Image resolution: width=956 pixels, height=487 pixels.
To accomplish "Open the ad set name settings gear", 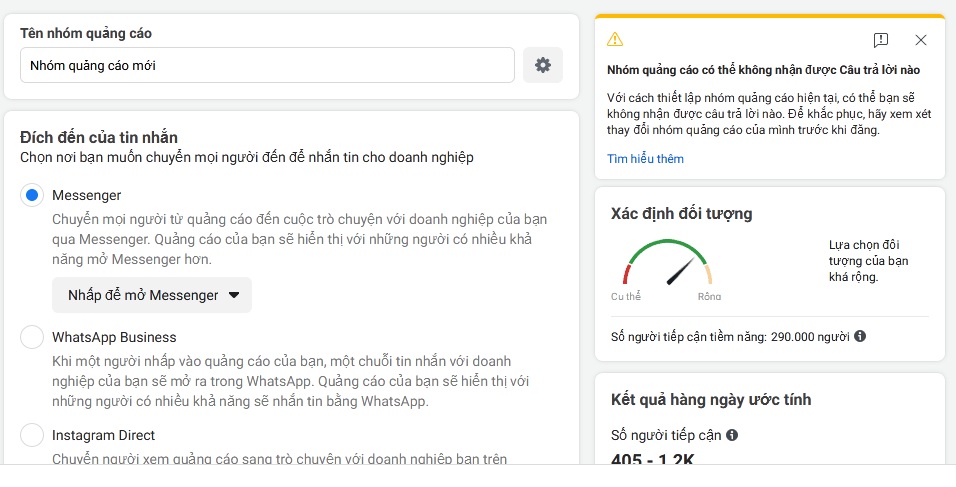I will point(543,65).
